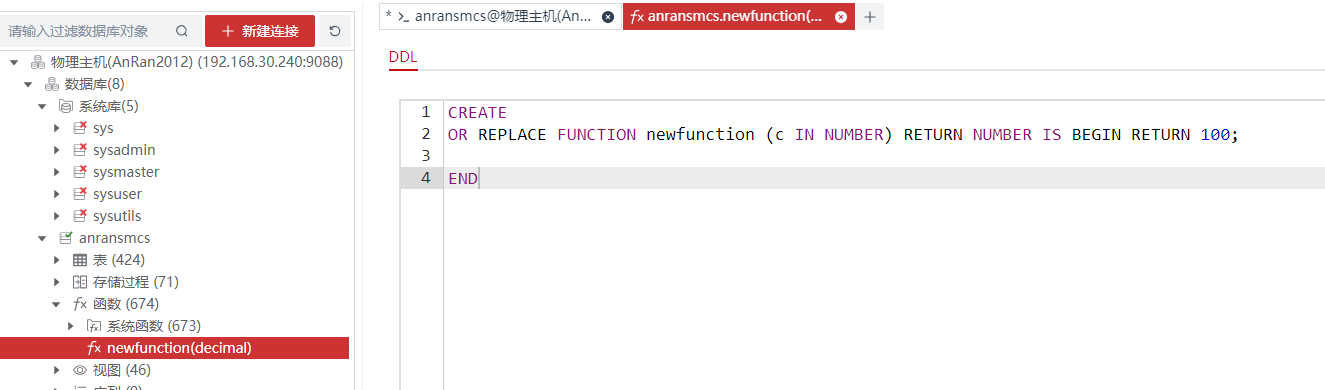Click the sys database icon
The height and width of the screenshot is (390, 1325).
(80, 128)
